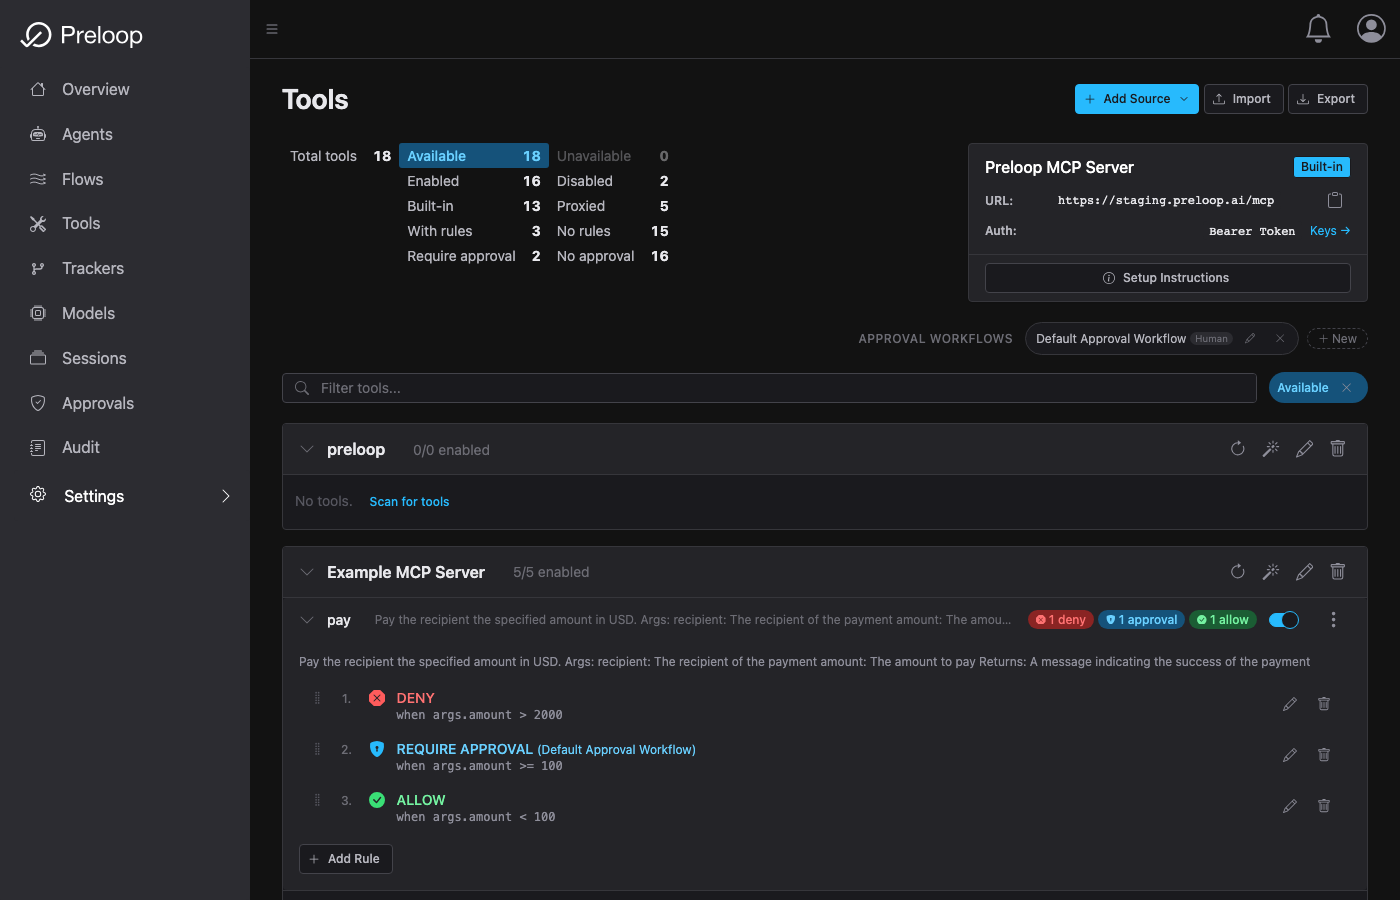Viewport: 1400px width, 900px height.
Task: Click the Export button
Action: [x=1327, y=99]
